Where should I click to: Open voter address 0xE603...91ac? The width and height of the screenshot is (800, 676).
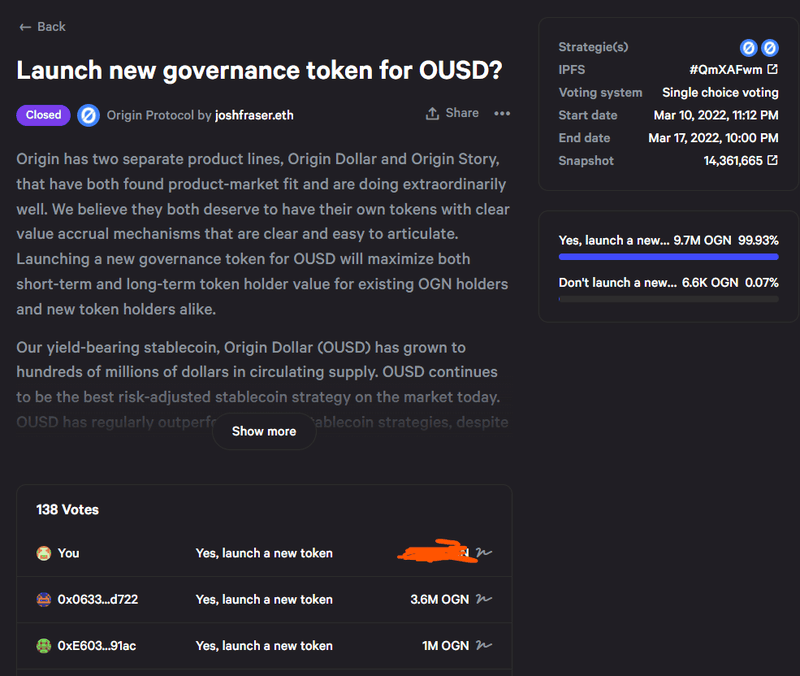click(97, 646)
